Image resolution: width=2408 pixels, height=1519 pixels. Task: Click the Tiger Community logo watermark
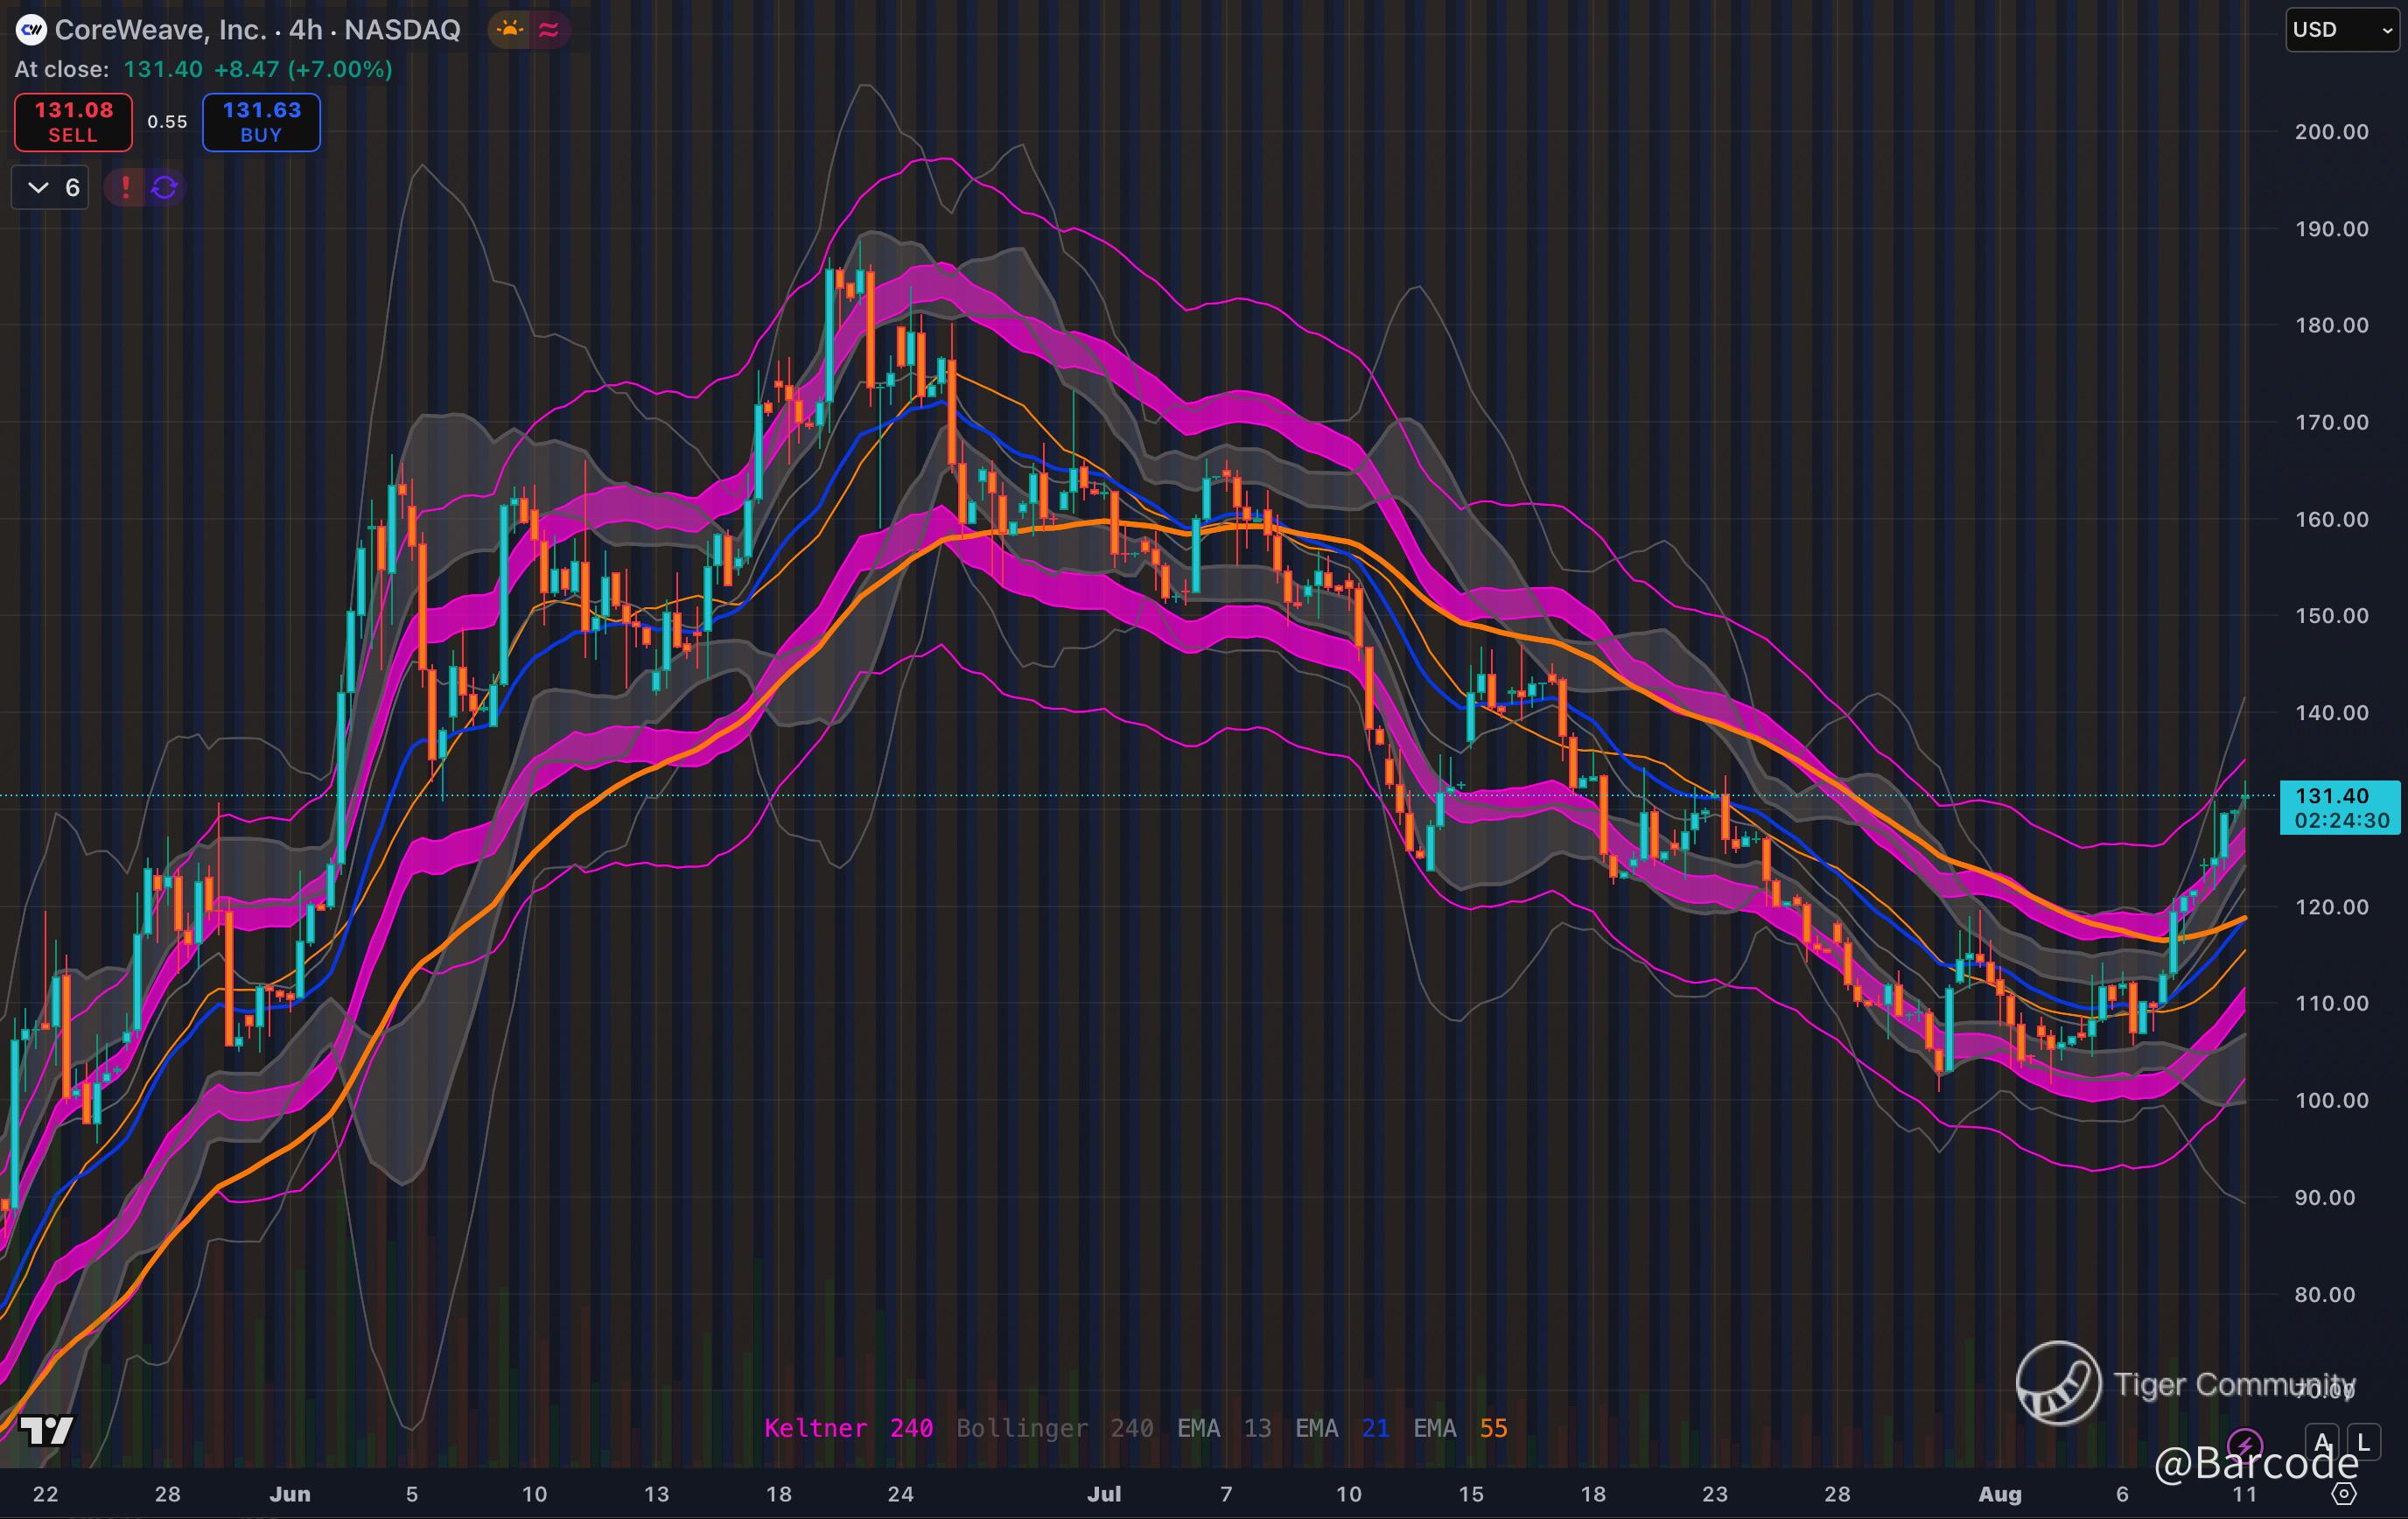2058,1384
